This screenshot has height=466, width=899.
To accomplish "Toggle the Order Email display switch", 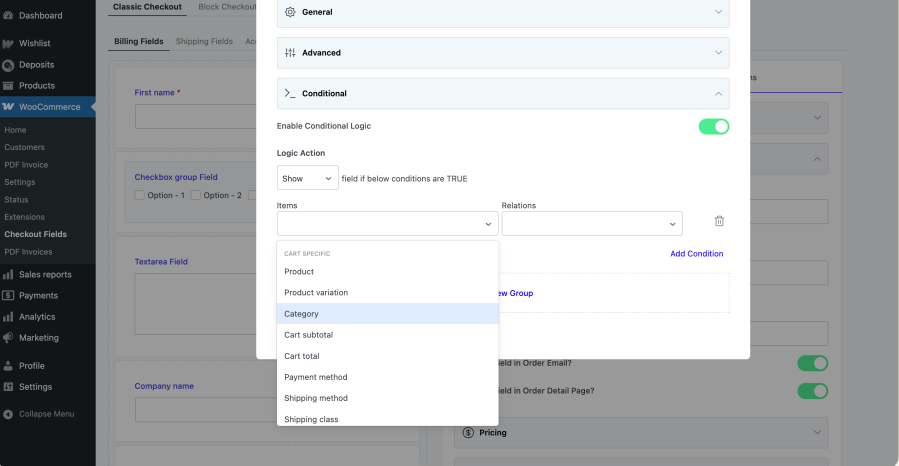I will pyautogui.click(x=812, y=364).
